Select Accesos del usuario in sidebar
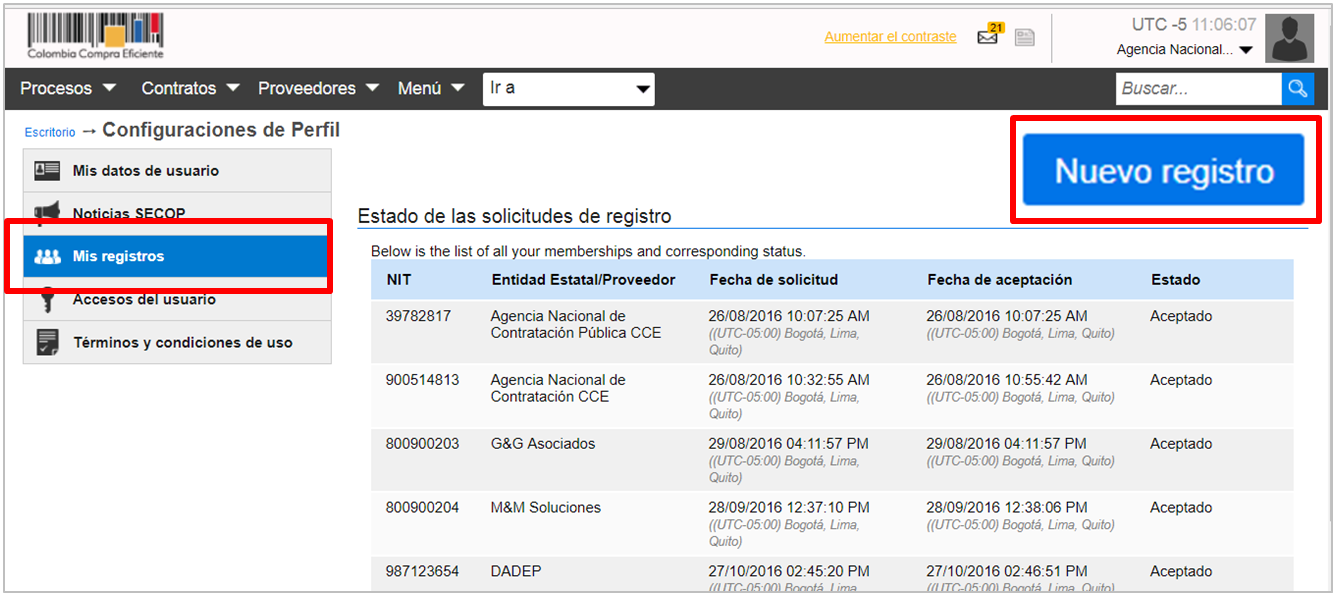1335x595 pixels. tap(144, 300)
